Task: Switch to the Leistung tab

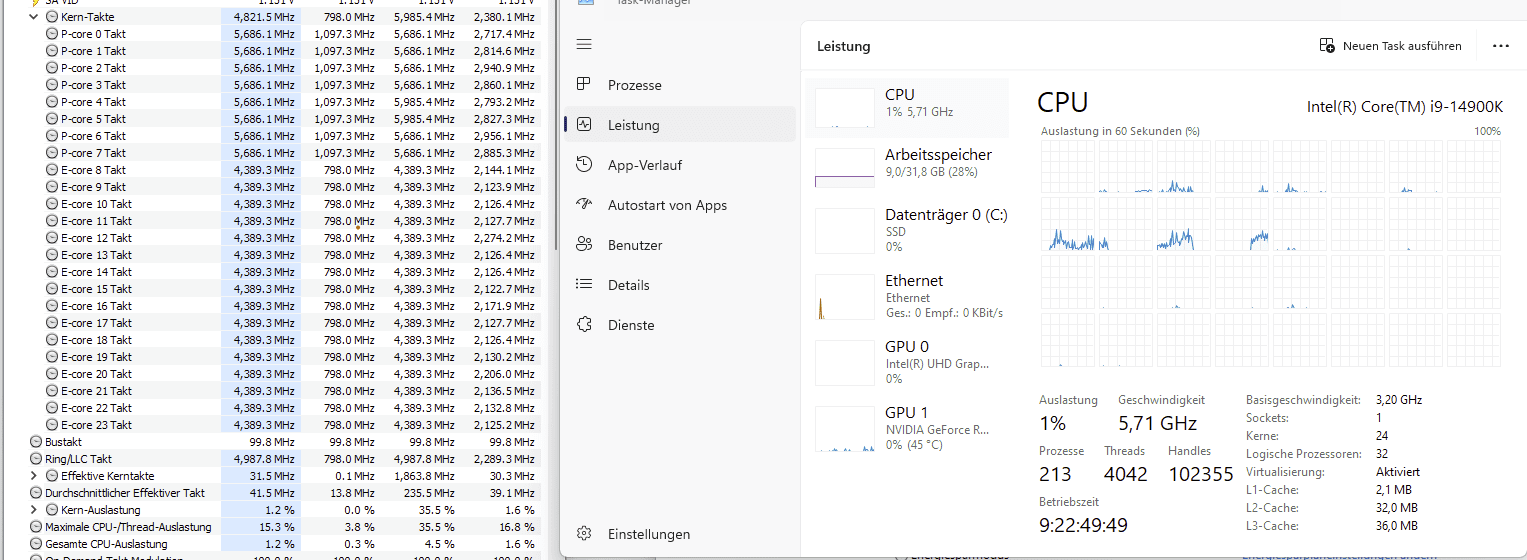Action: click(x=633, y=125)
